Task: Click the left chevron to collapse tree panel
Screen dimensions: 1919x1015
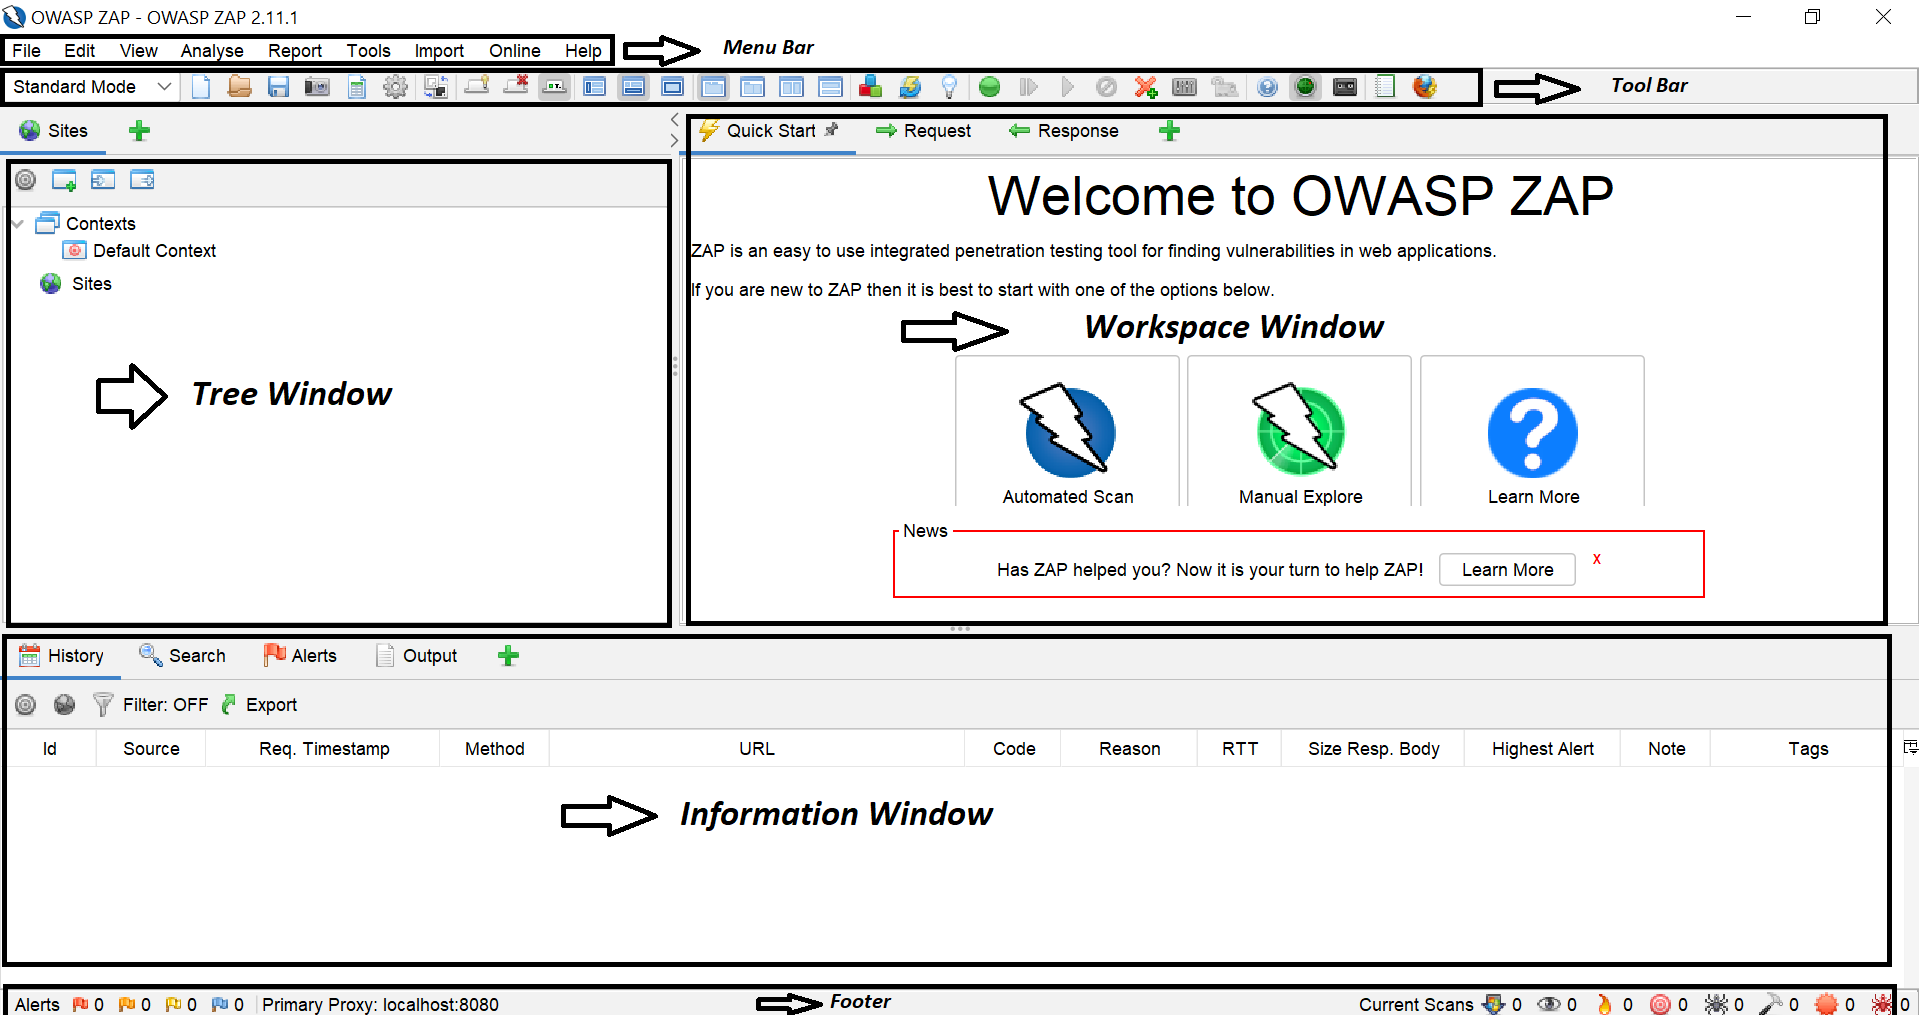Action: point(675,119)
